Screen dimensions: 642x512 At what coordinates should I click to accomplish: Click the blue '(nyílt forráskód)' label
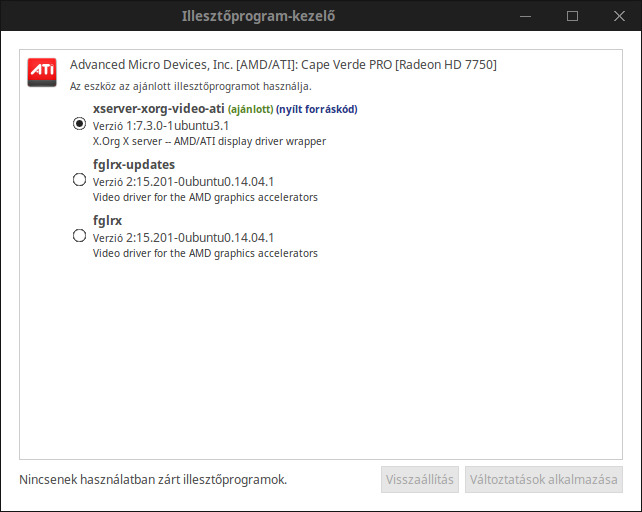pyautogui.click(x=316, y=109)
